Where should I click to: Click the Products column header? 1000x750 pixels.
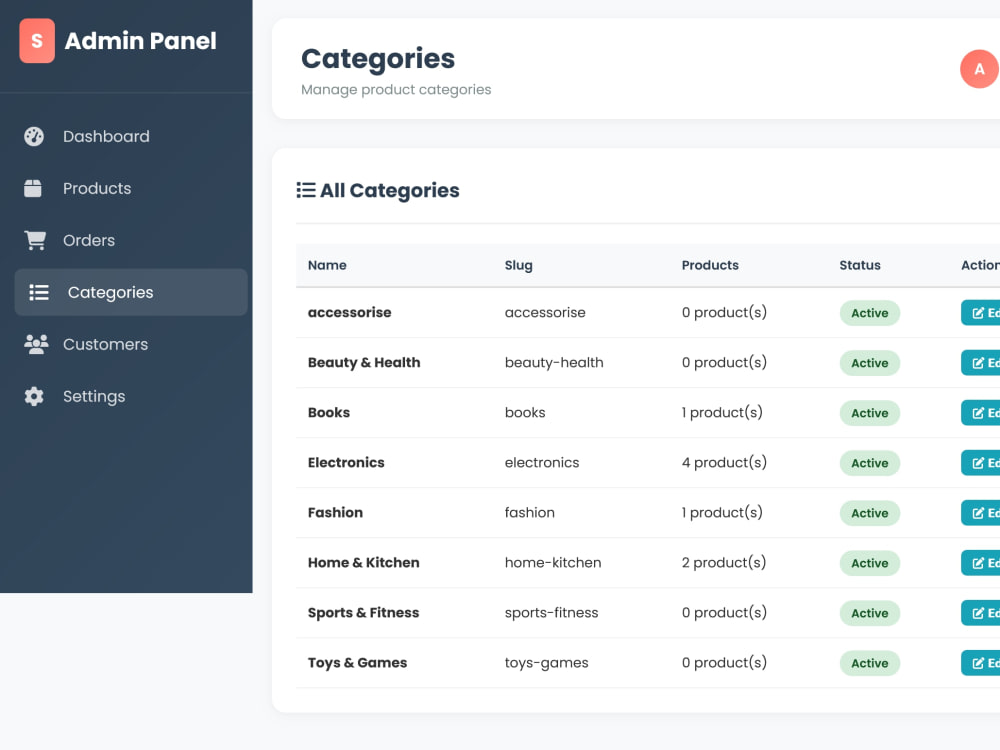pos(710,265)
